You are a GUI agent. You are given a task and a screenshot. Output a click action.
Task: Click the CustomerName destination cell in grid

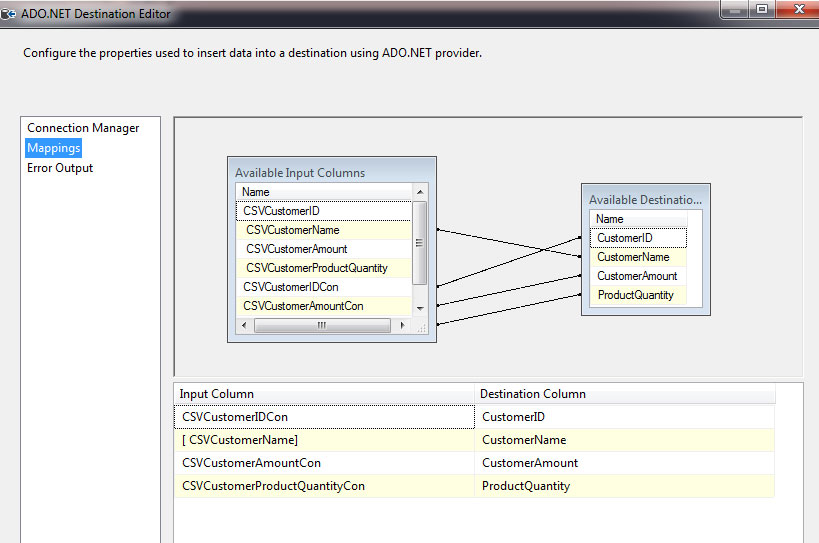click(x=625, y=440)
